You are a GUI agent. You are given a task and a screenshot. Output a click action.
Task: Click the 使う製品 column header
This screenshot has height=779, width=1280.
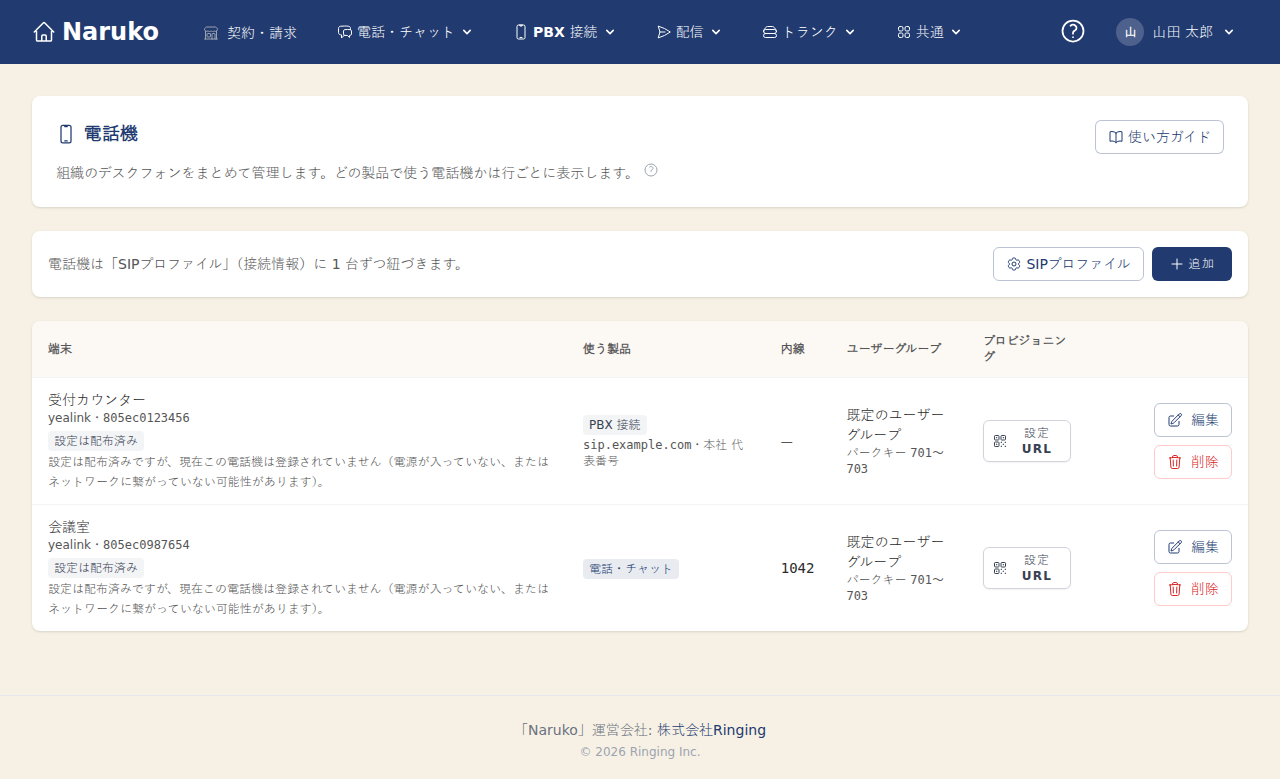coord(607,349)
